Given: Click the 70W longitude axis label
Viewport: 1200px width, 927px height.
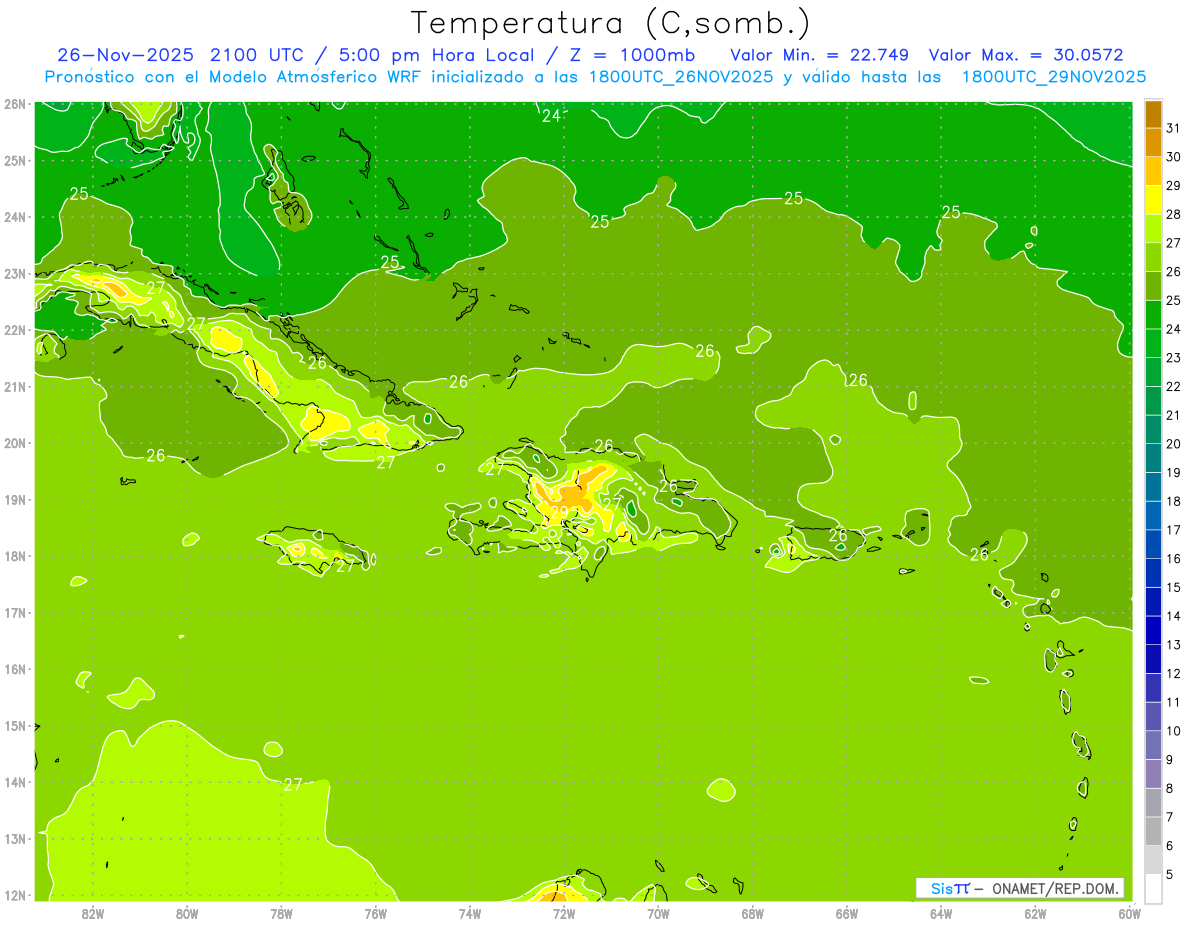Looking at the screenshot, I should (x=658, y=913).
